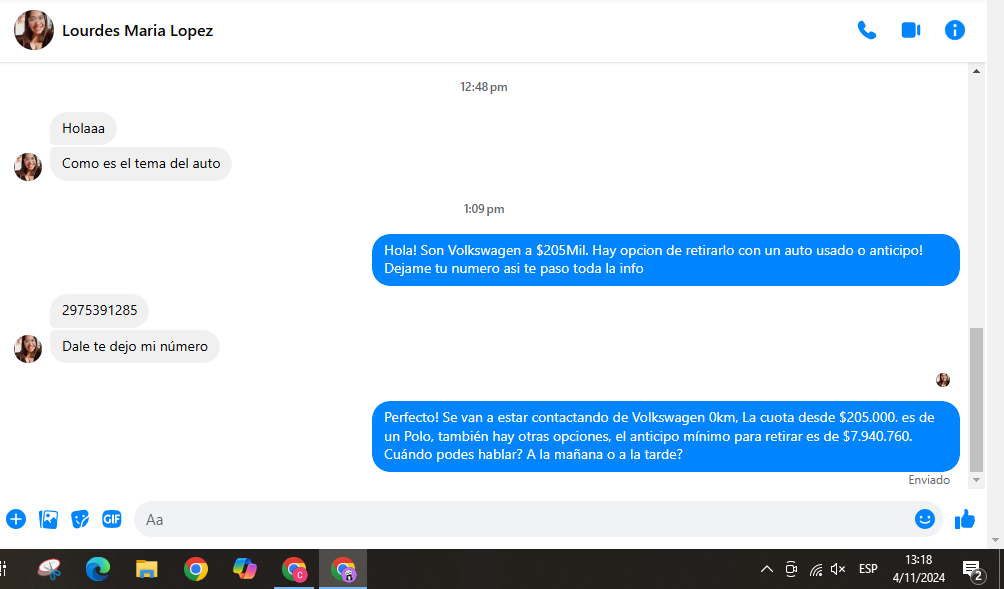
Task: Toggle mute on the volume icon
Action: pos(838,569)
